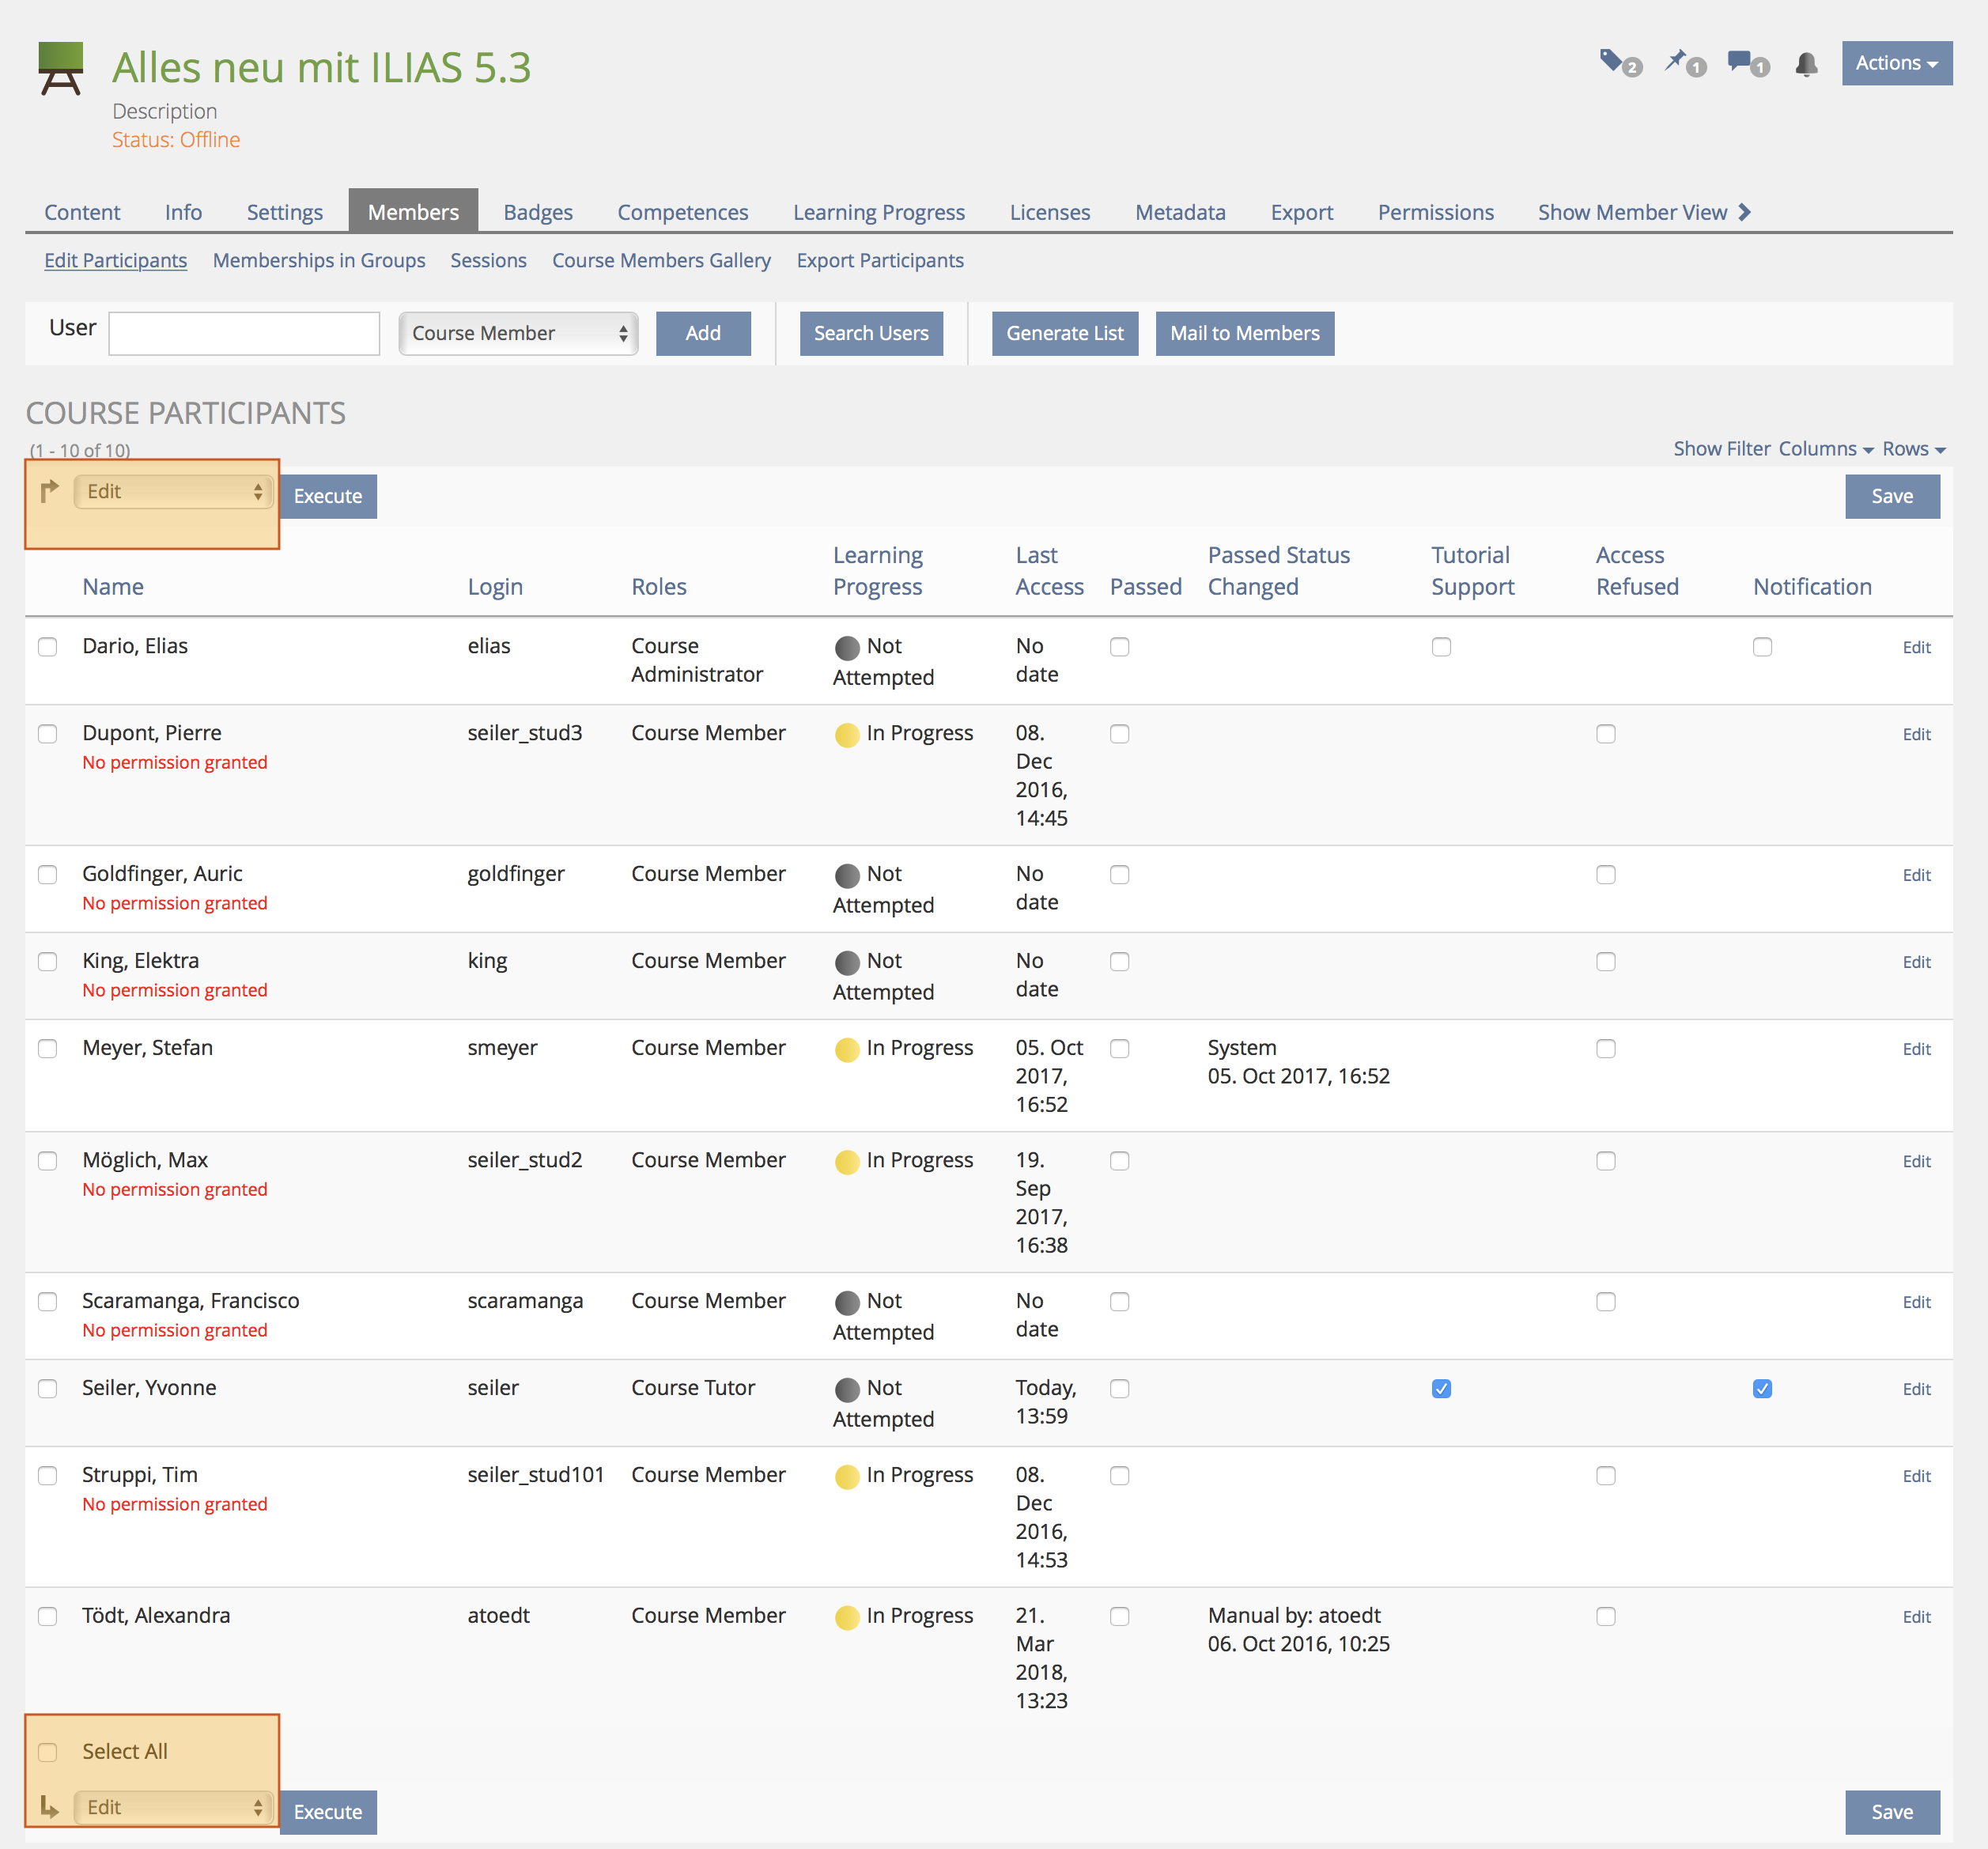This screenshot has height=1849, width=1988.
Task: Open the Actions dropdown menu
Action: tap(1896, 63)
